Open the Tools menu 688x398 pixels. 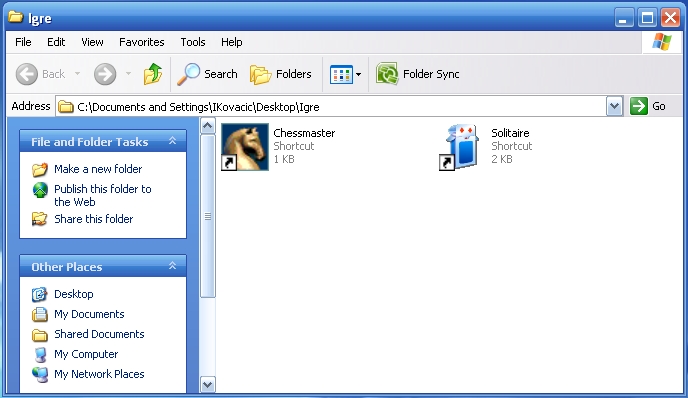[193, 42]
